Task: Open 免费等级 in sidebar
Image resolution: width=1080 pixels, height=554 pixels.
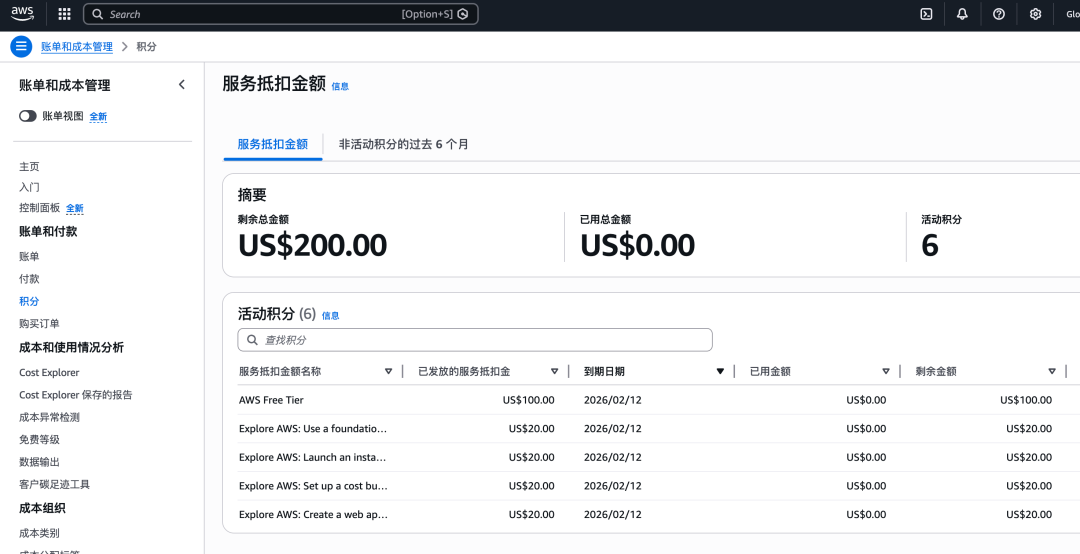Action: [x=40, y=439]
